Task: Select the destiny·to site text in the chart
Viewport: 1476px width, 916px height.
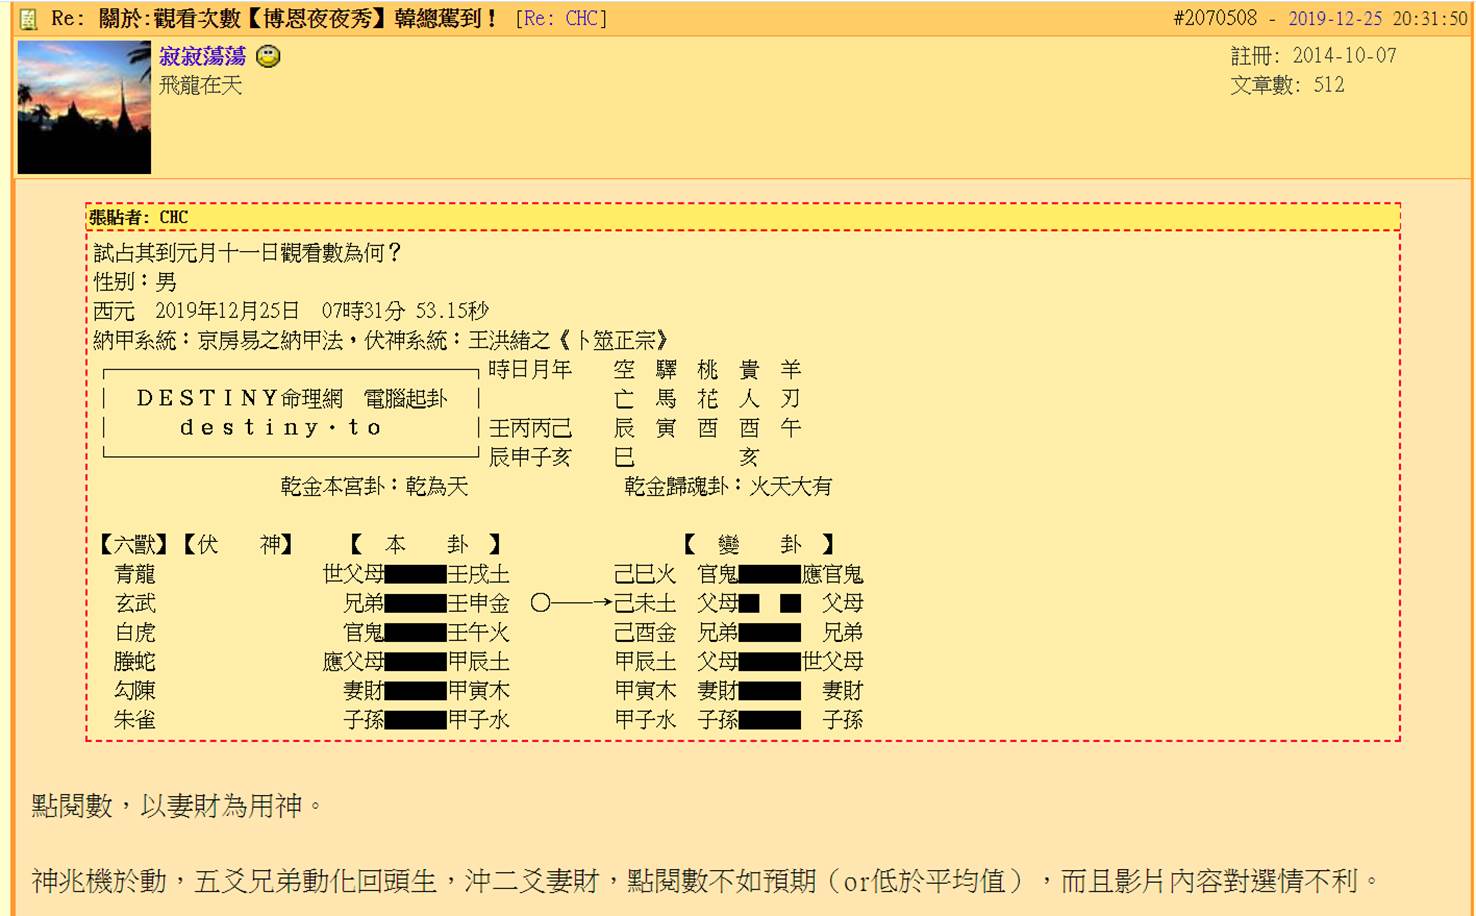Action: click(x=281, y=427)
